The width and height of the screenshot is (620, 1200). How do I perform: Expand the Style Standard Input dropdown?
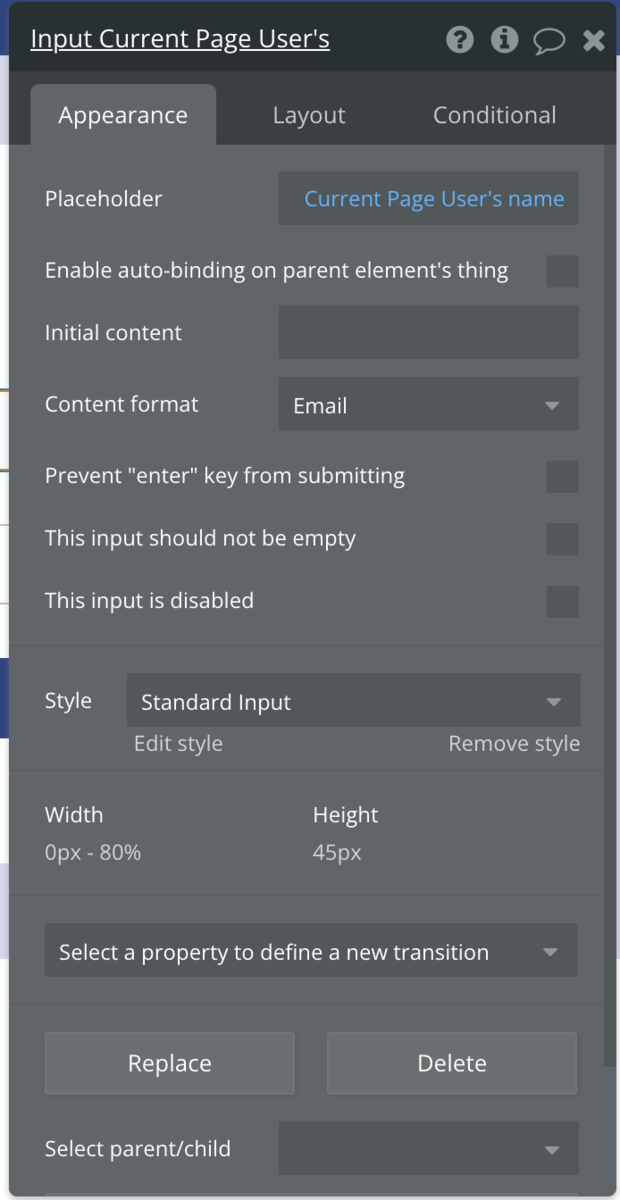353,700
